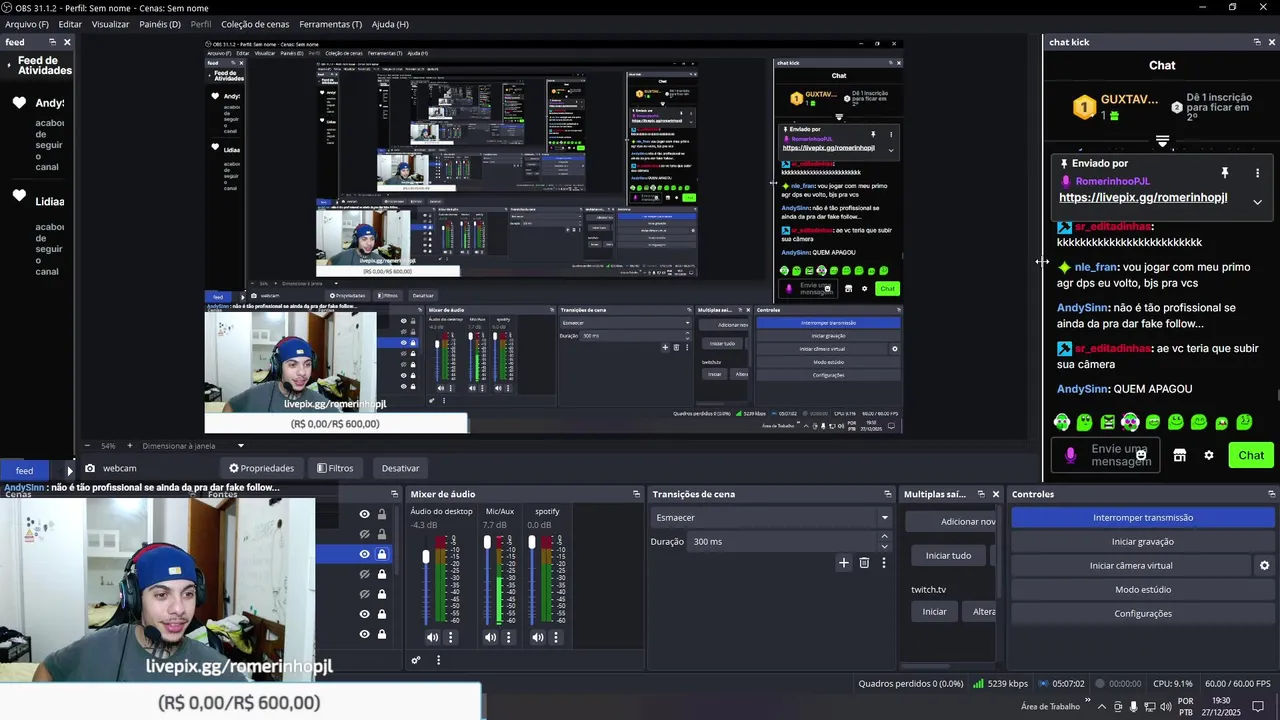Float the chat kick dock panel
Image resolution: width=1280 pixels, height=720 pixels.
coord(1257,42)
